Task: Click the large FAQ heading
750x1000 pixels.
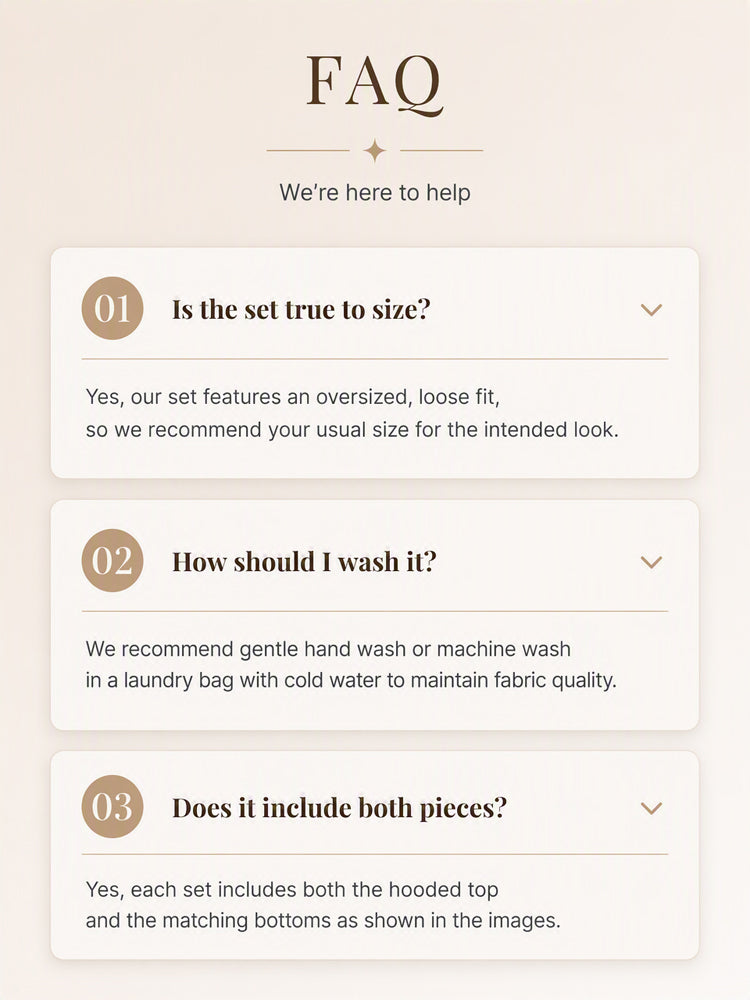Action: pyautogui.click(x=375, y=83)
